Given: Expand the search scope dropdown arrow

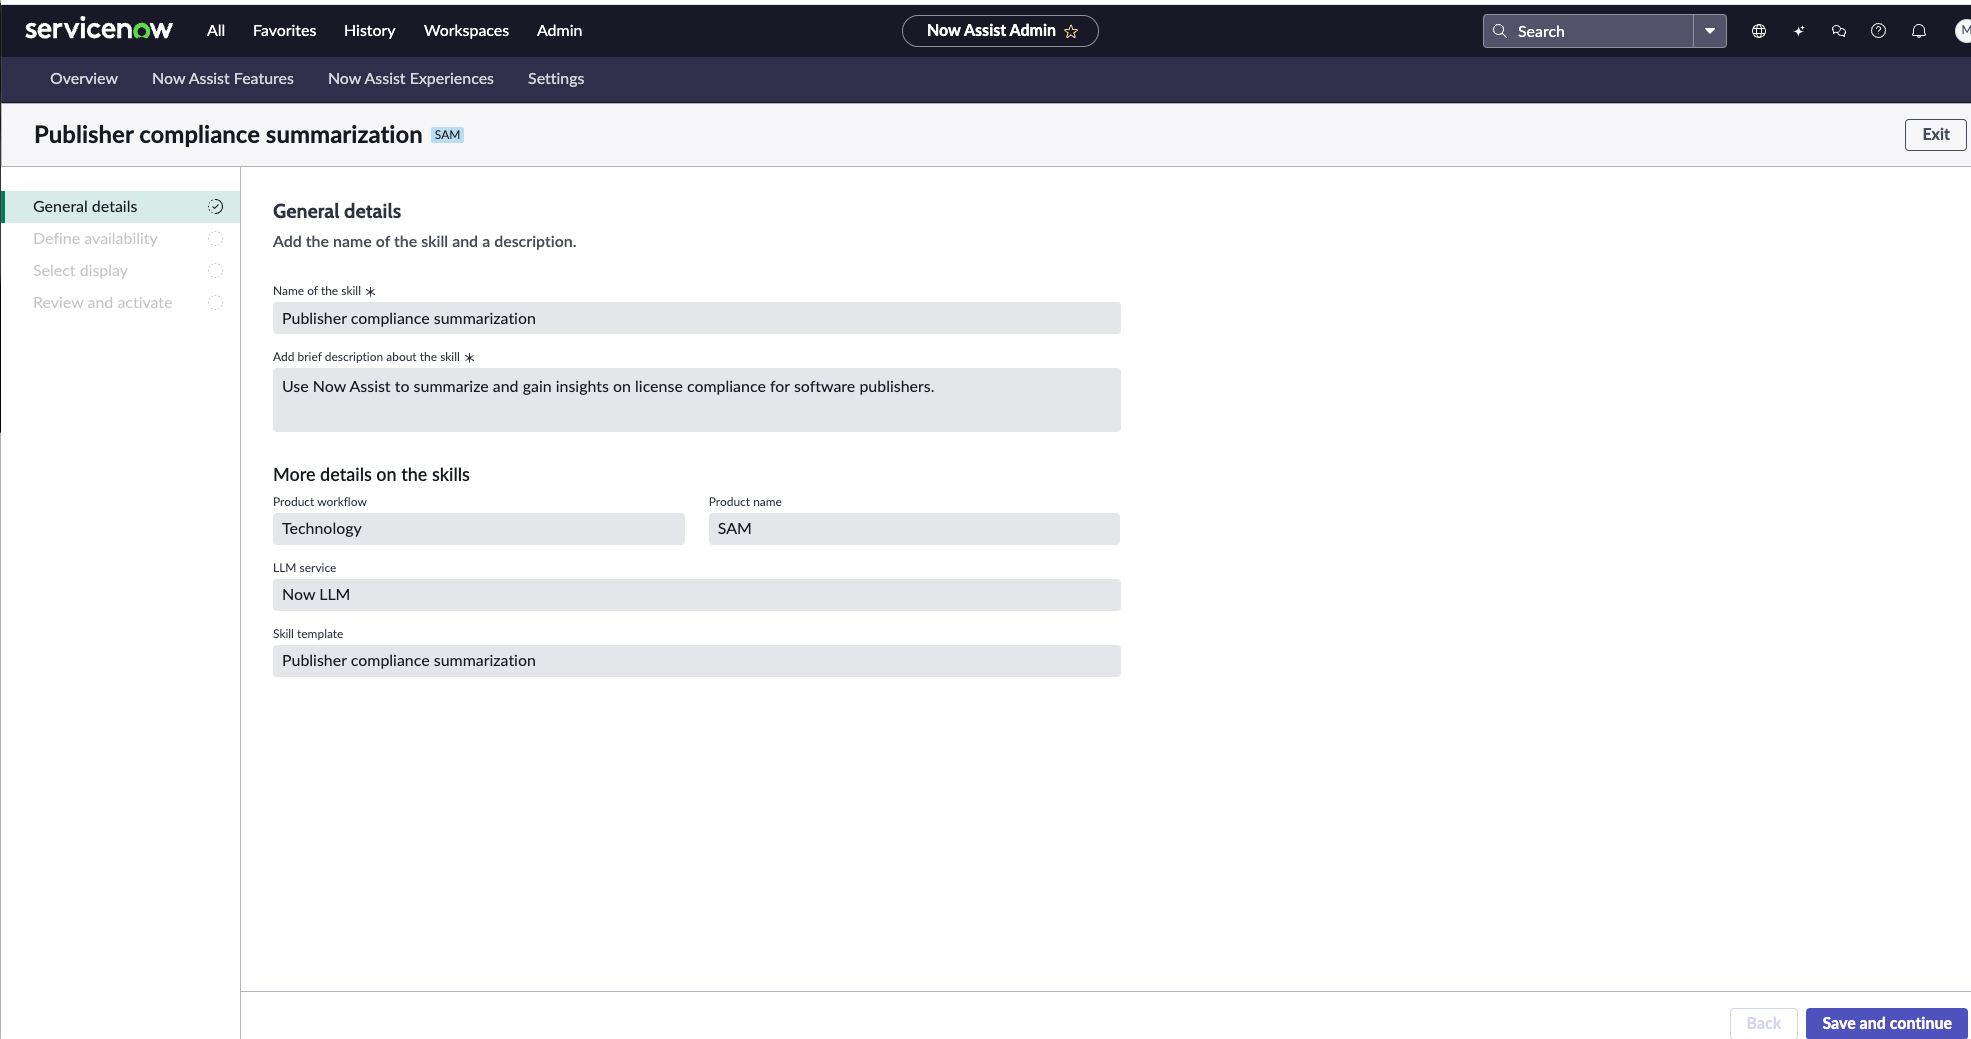Looking at the screenshot, I should click(1710, 31).
